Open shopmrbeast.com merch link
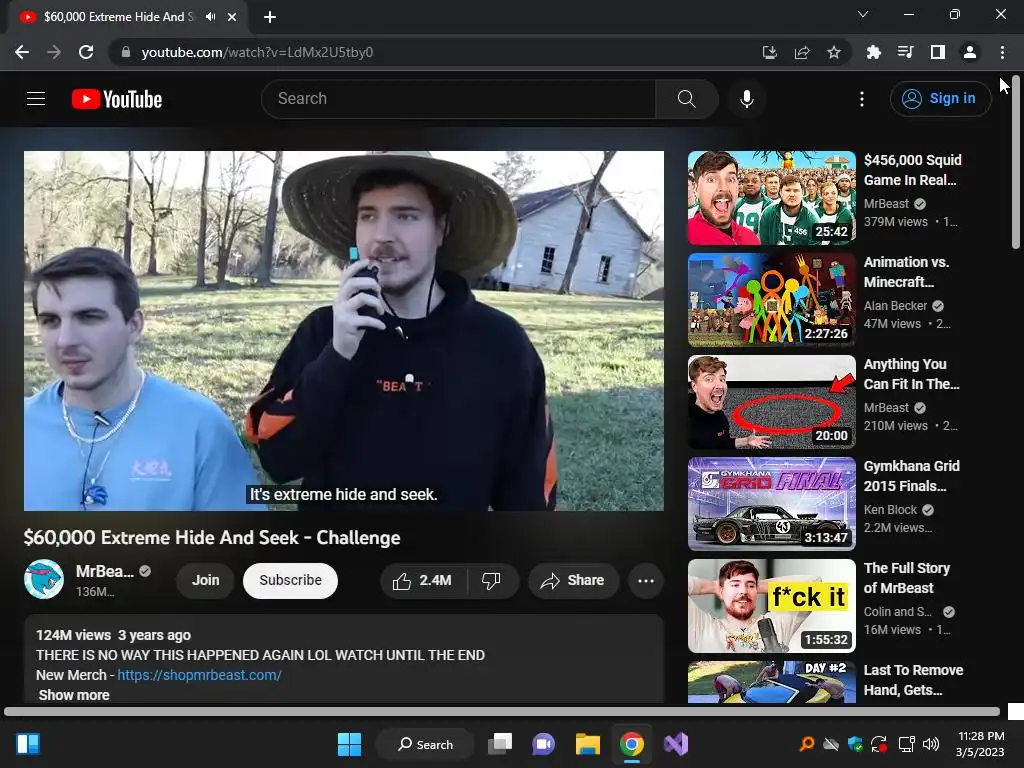 pyautogui.click(x=199, y=675)
